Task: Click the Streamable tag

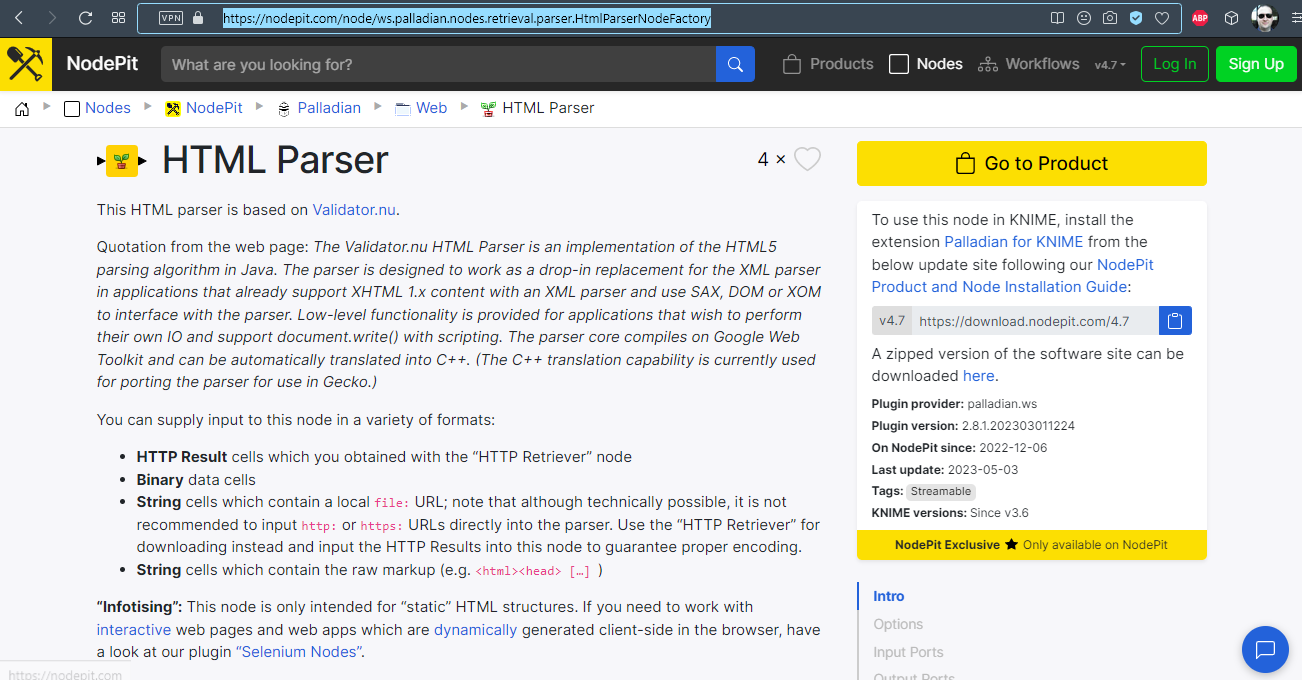Action: pos(941,491)
